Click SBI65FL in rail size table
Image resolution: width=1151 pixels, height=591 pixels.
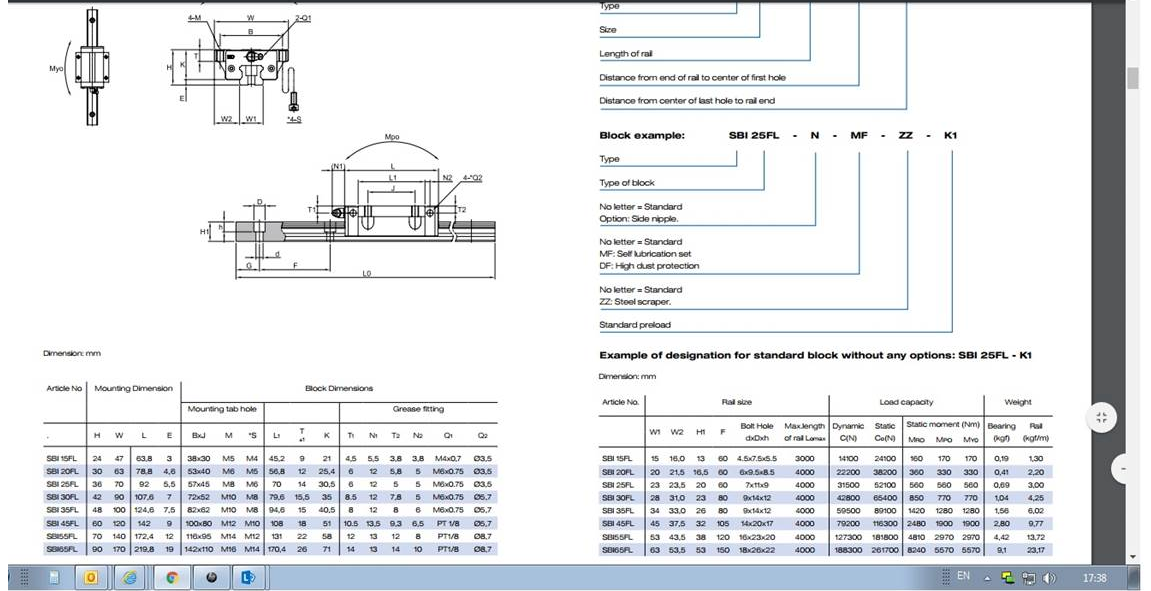617,549
